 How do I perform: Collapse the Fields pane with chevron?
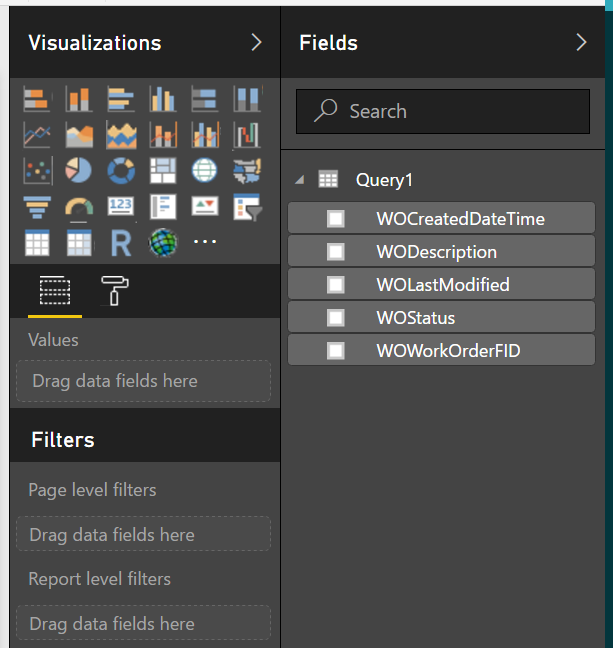tap(581, 42)
